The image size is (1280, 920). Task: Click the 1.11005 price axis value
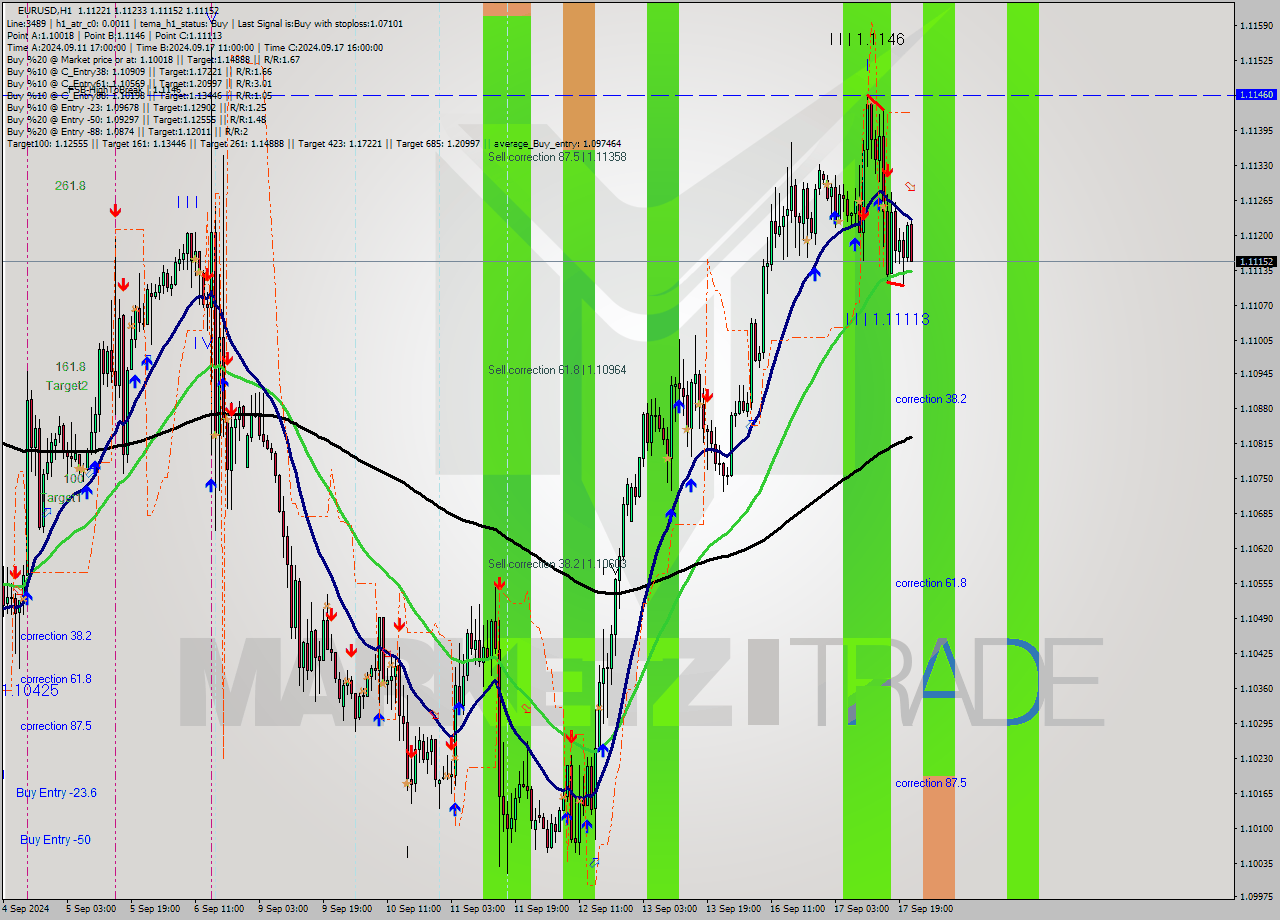click(x=1256, y=340)
